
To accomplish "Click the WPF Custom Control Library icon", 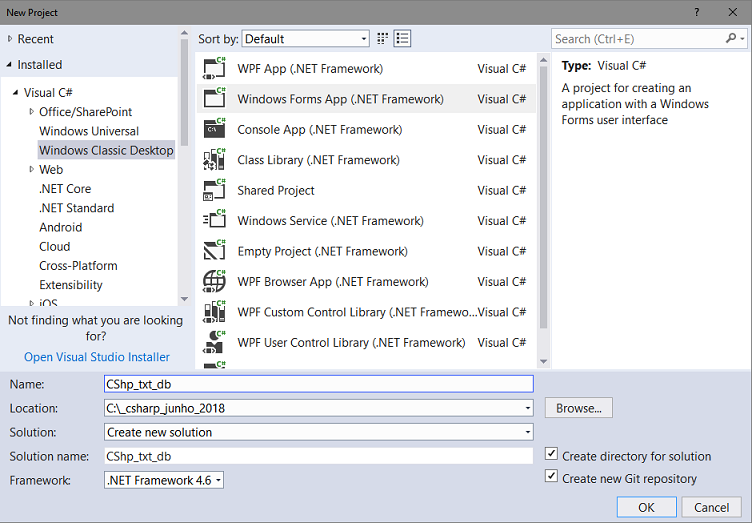I will 214,312.
